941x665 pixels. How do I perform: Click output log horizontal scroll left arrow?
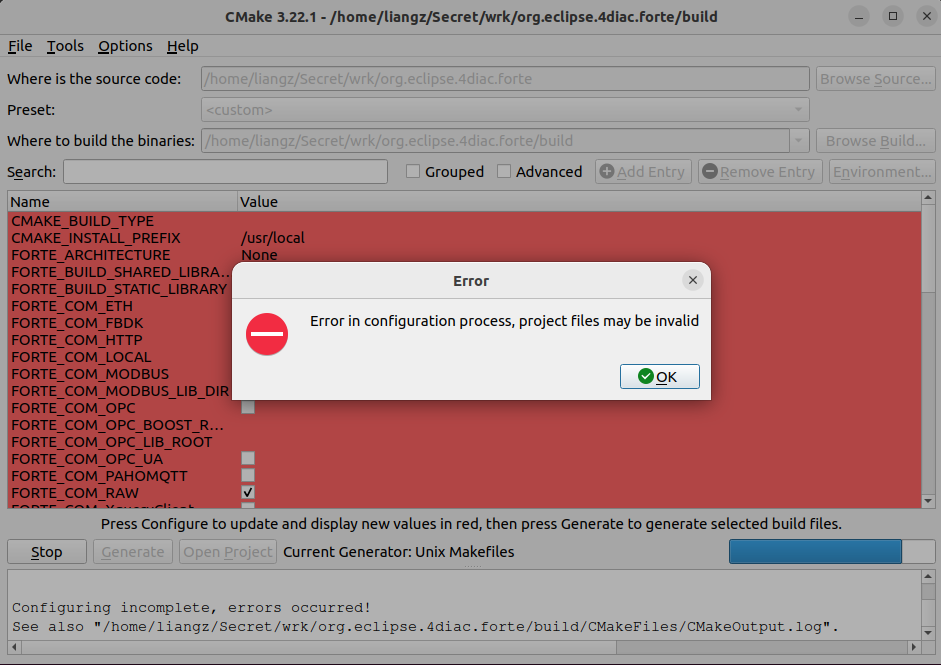pyautogui.click(x=14, y=648)
